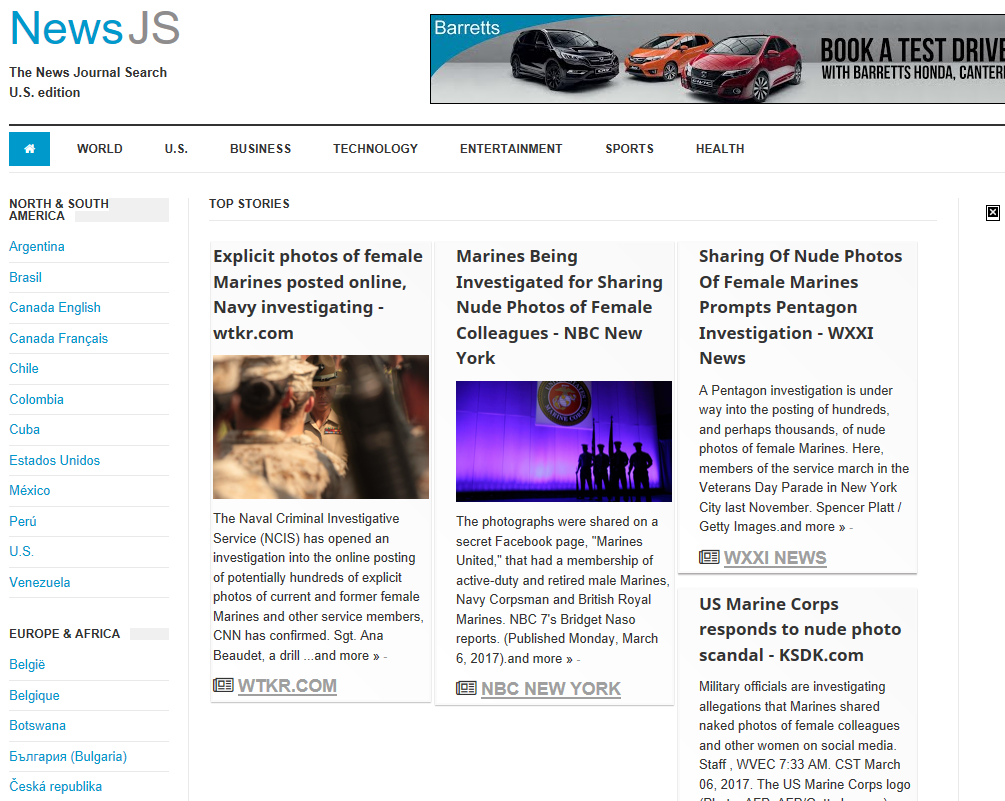Click the NBC NEW YORK source link
This screenshot has width=1005, height=801.
click(551, 689)
